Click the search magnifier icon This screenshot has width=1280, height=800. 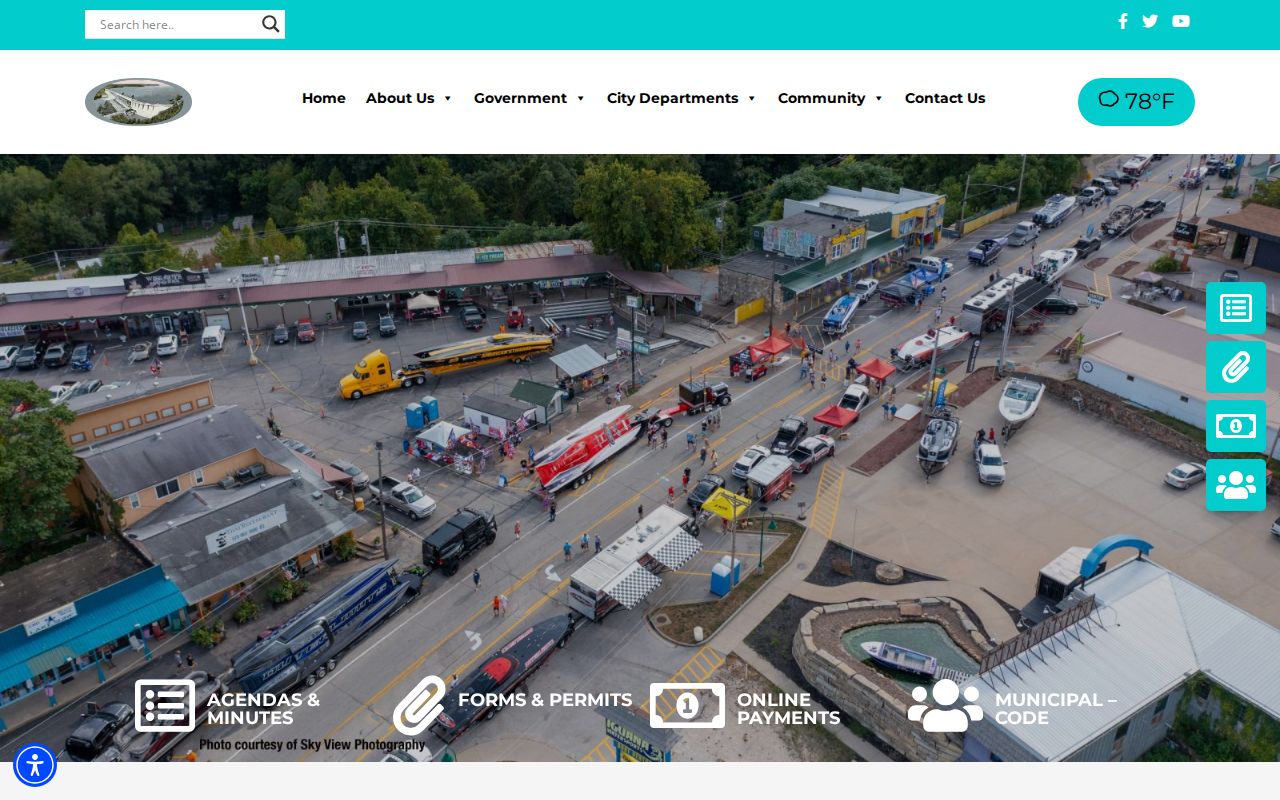(x=270, y=24)
